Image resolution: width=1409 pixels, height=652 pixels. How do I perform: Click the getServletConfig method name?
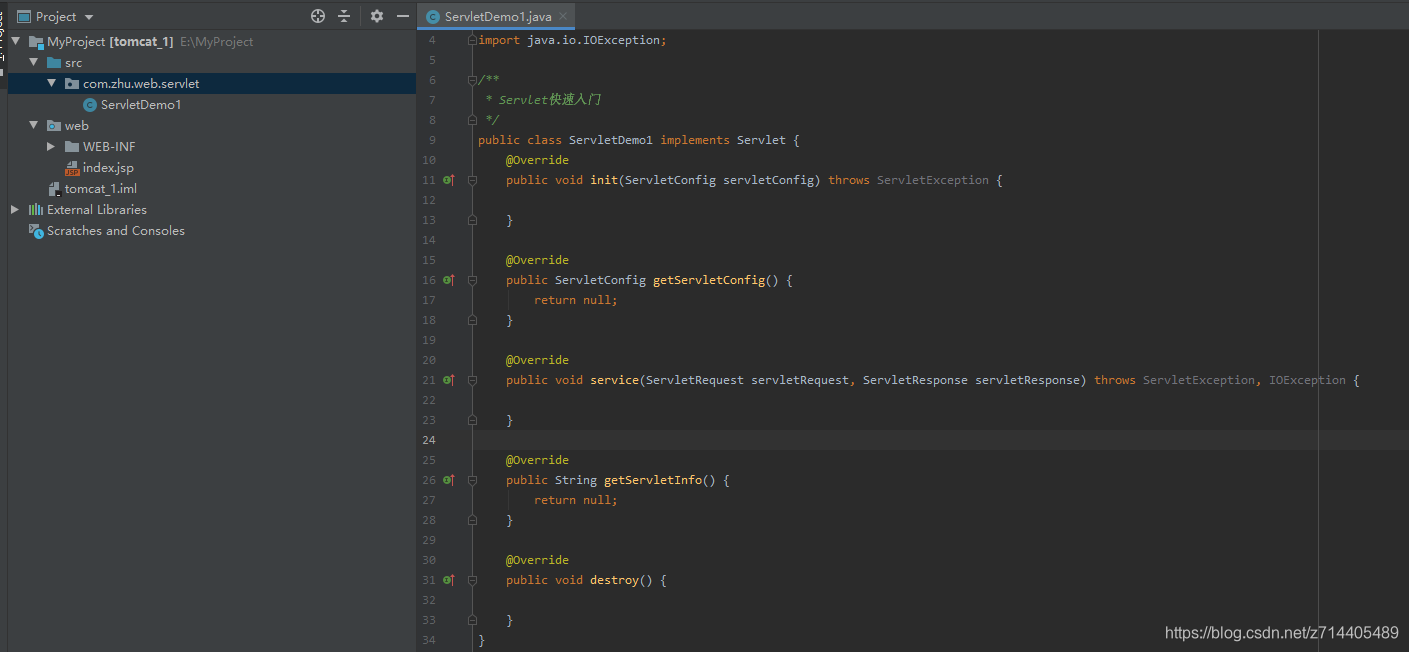(x=709, y=280)
